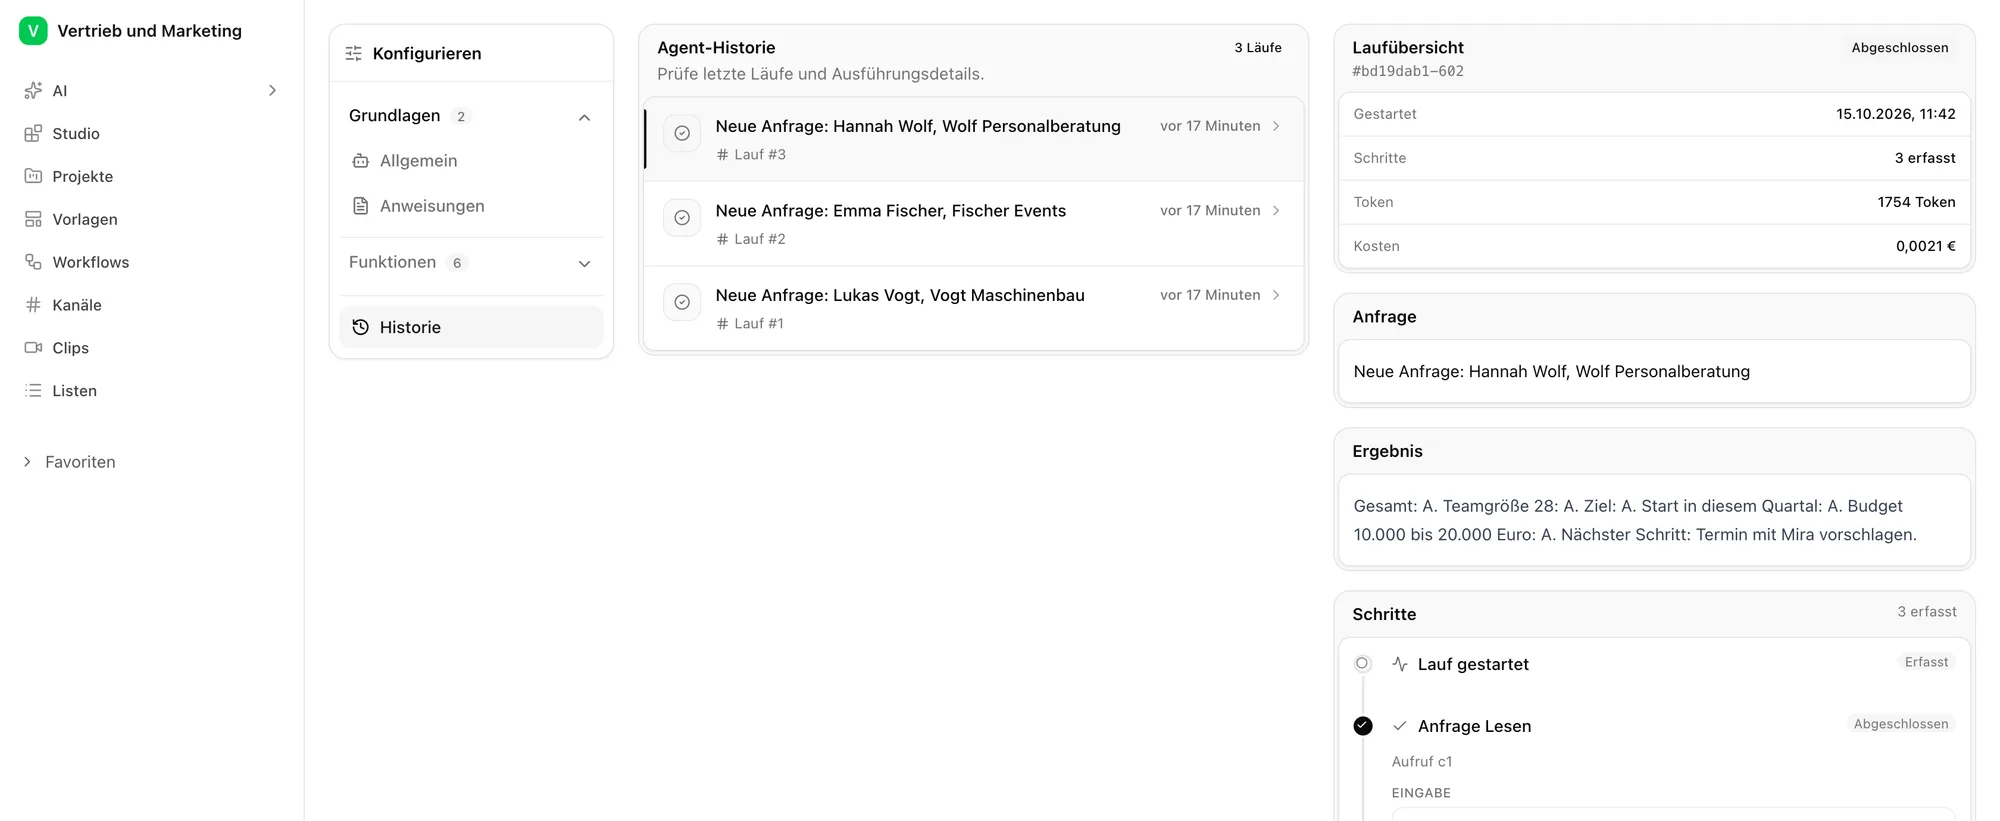Click the Allgemein robot icon
The image size is (2000, 821).
point(361,161)
